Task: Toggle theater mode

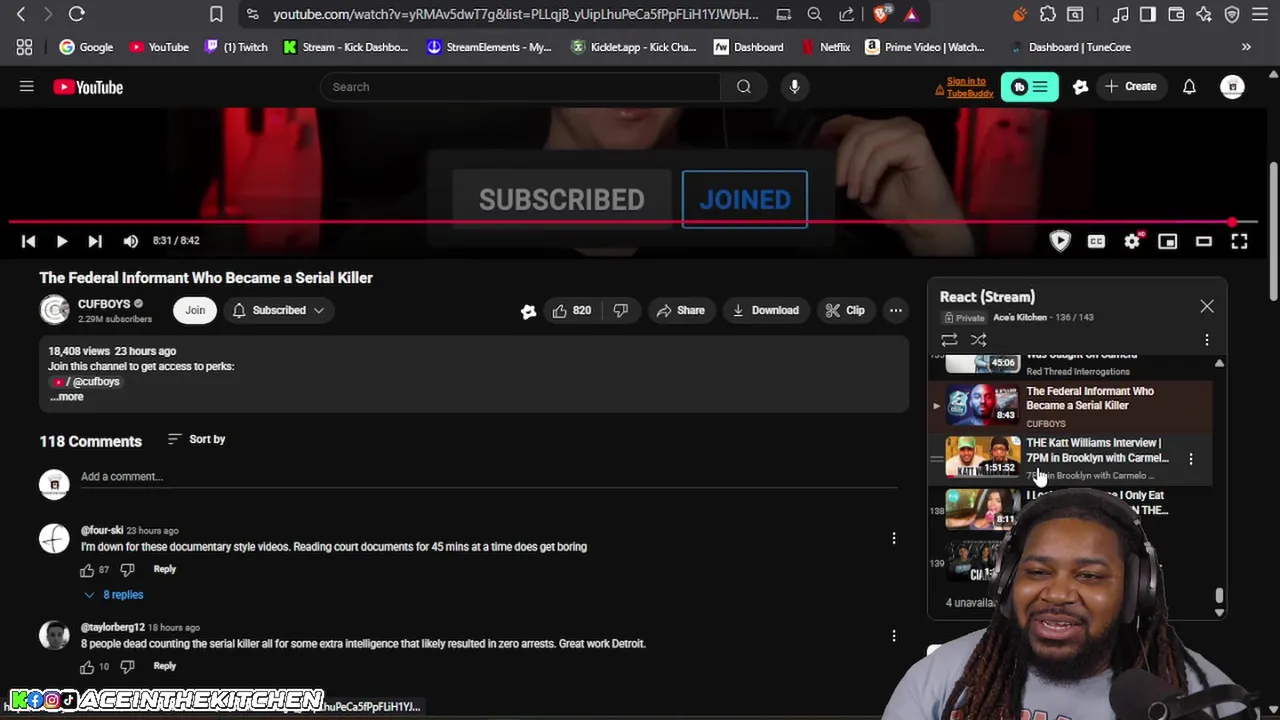Action: [x=1204, y=241]
